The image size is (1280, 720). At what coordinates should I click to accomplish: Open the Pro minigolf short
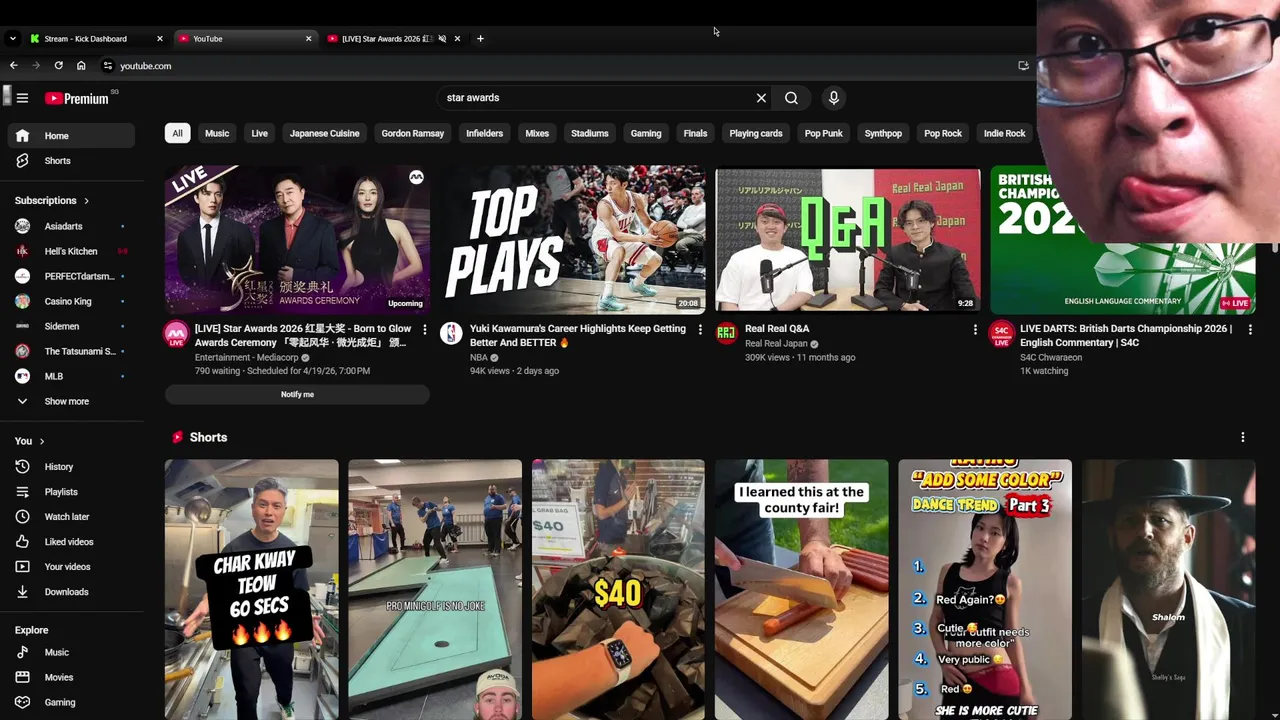(435, 590)
